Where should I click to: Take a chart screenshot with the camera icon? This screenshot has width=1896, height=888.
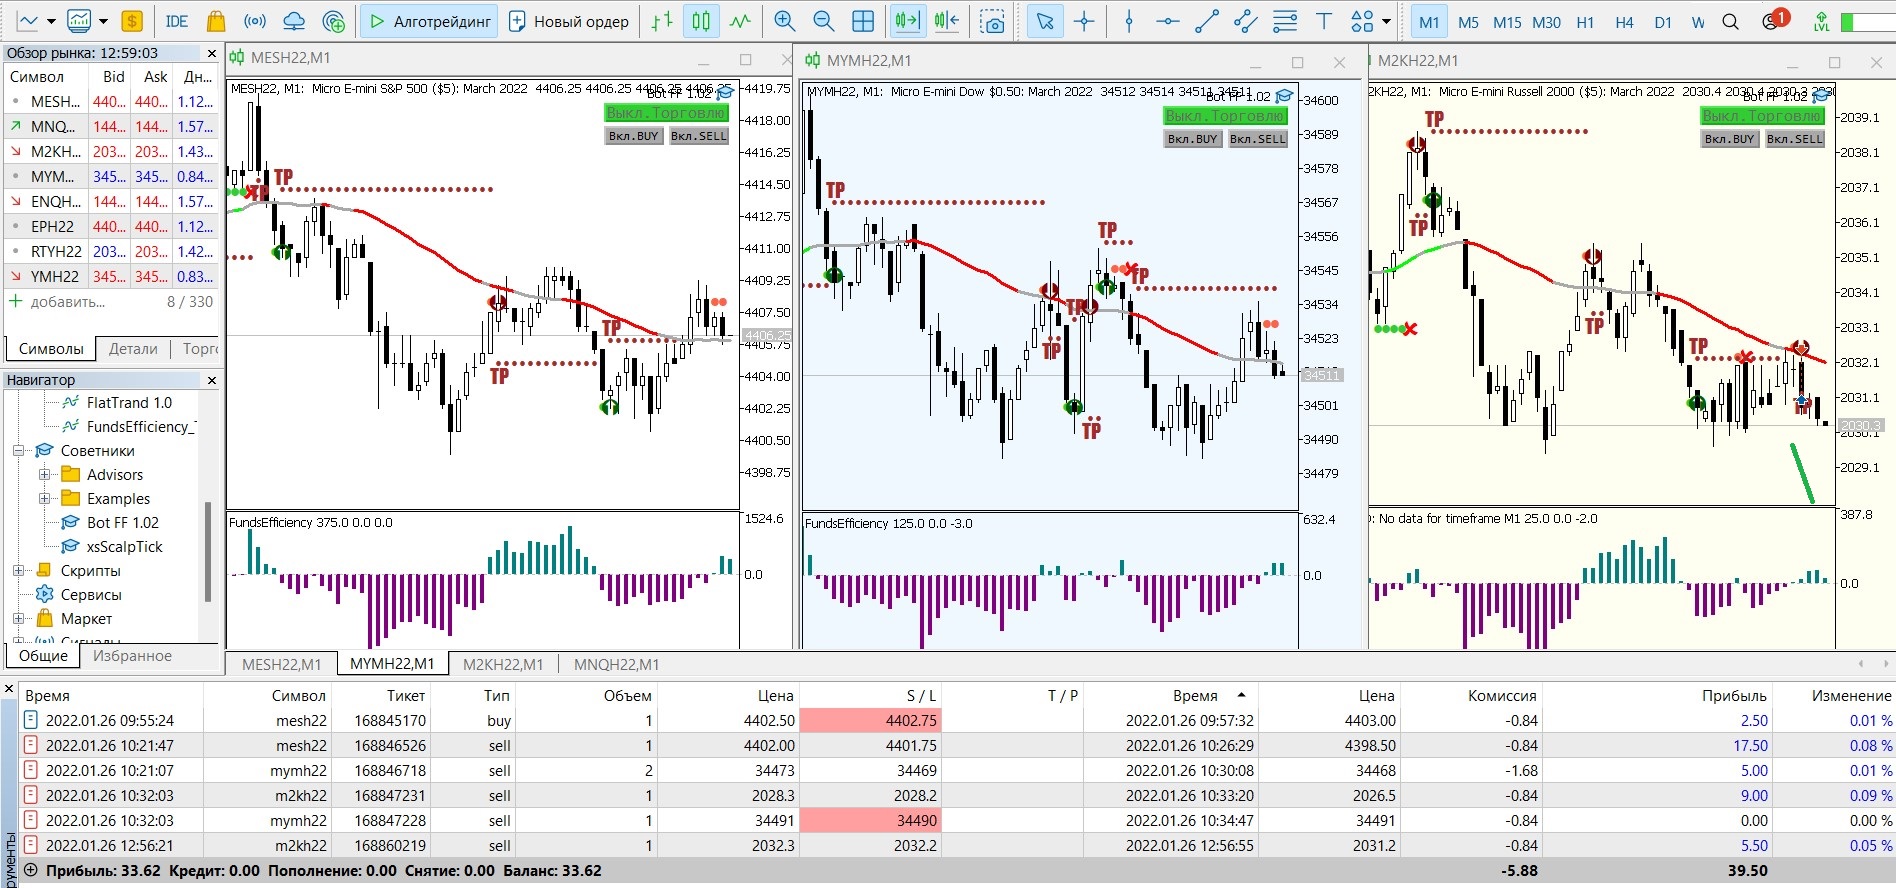[x=992, y=21]
